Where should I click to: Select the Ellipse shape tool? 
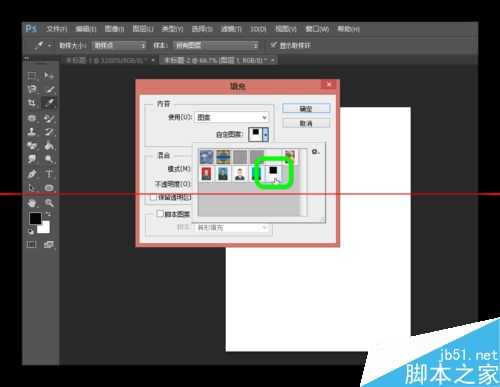point(49,187)
